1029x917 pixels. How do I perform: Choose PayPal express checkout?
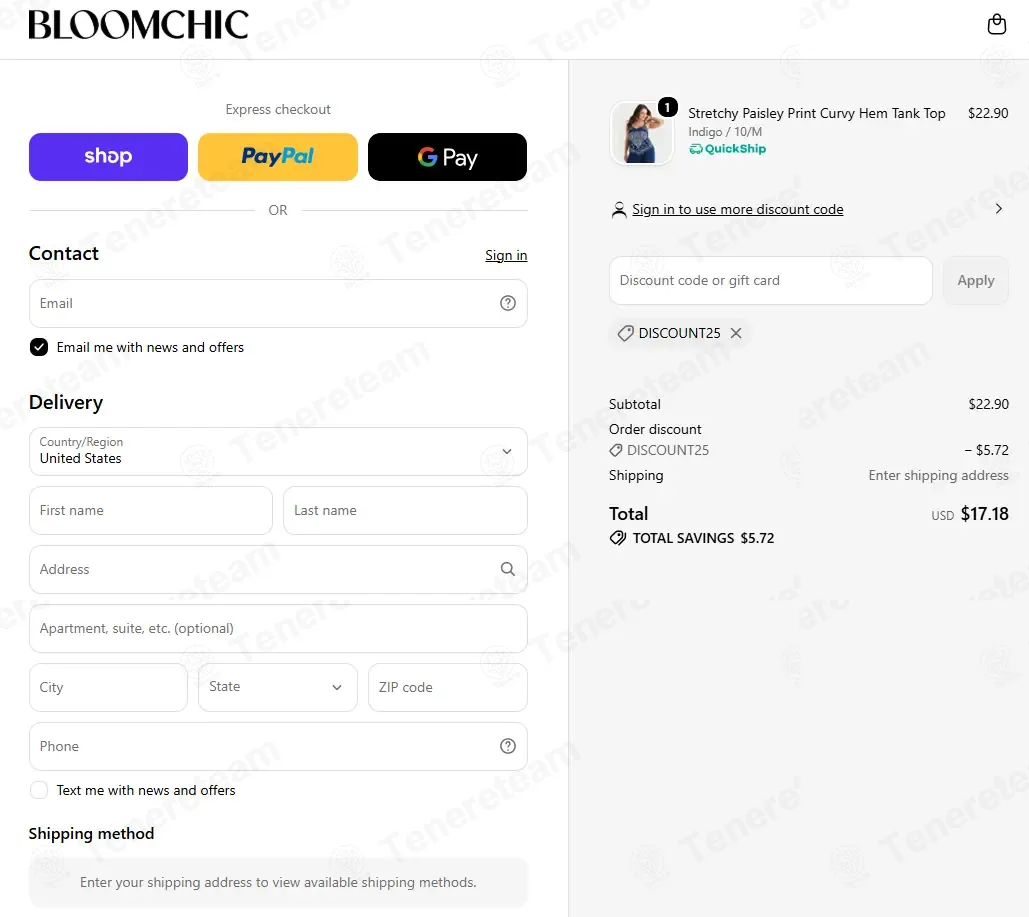tap(278, 157)
